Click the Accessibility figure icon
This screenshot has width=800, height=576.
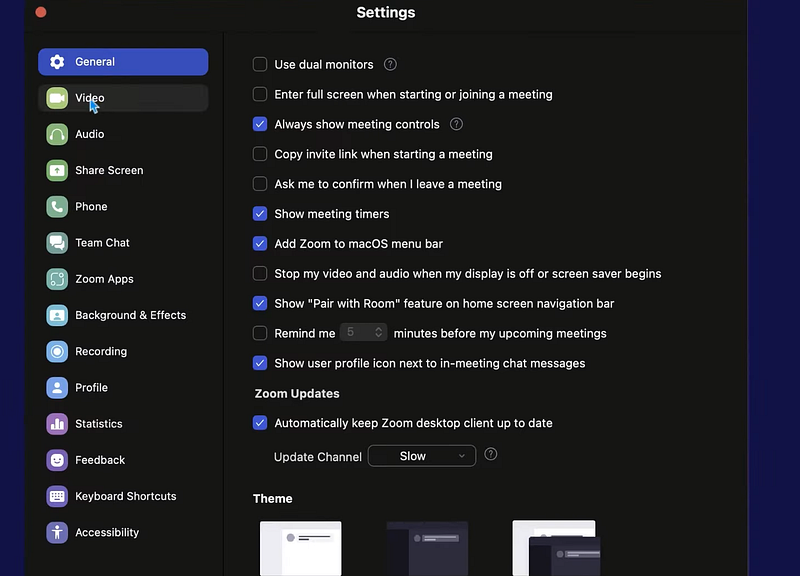(57, 533)
